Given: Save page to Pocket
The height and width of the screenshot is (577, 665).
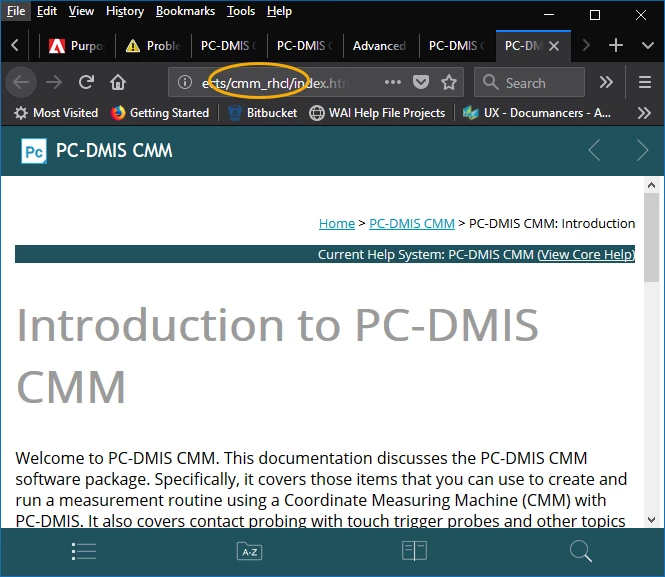Looking at the screenshot, I should (421, 82).
